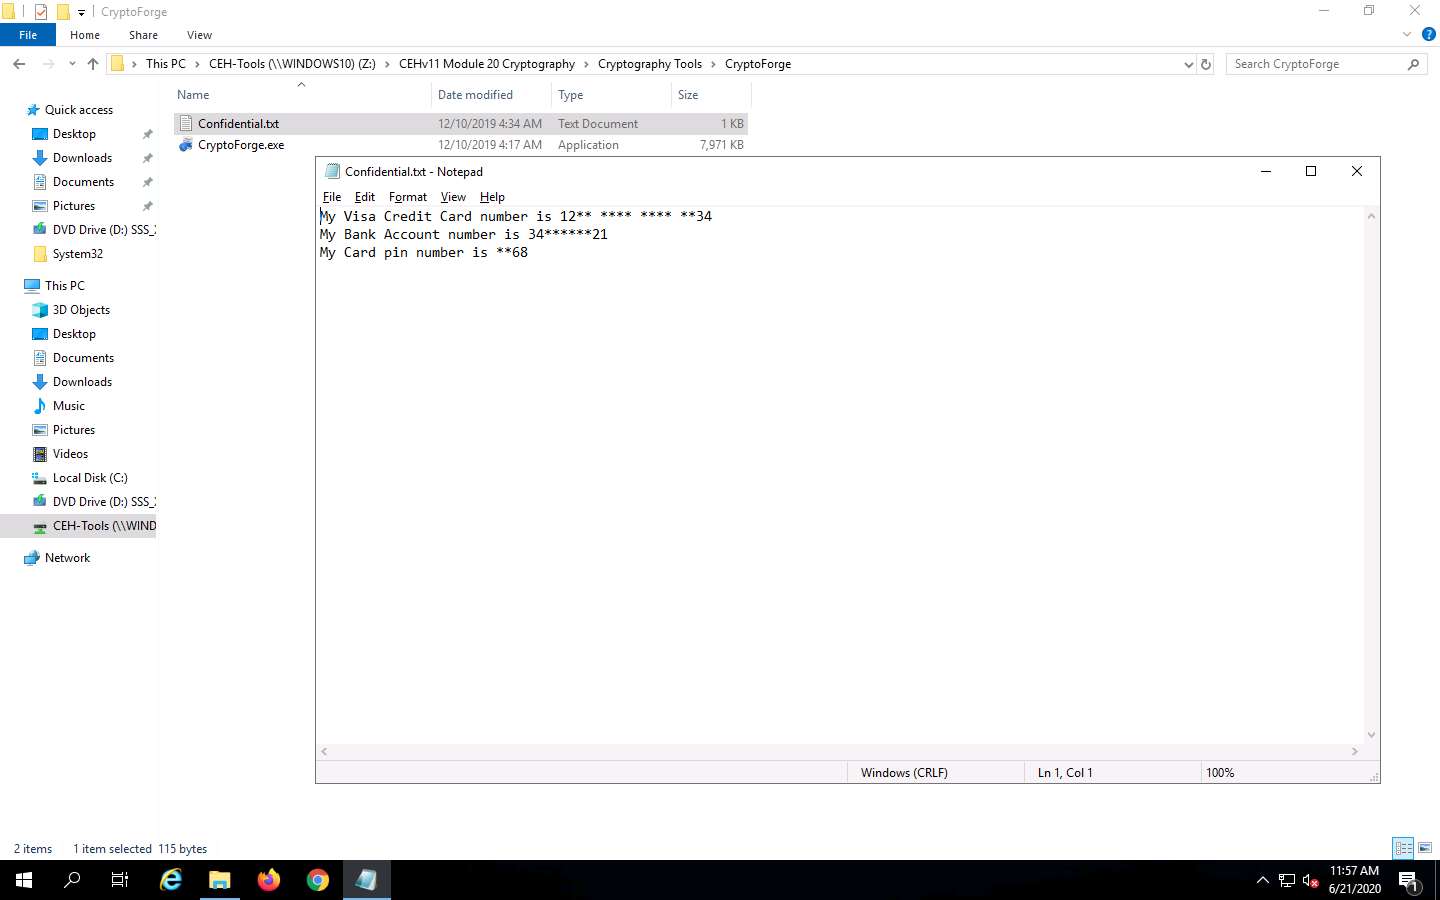Click the back navigation arrow in Explorer
1440x900 pixels.
pos(19,63)
